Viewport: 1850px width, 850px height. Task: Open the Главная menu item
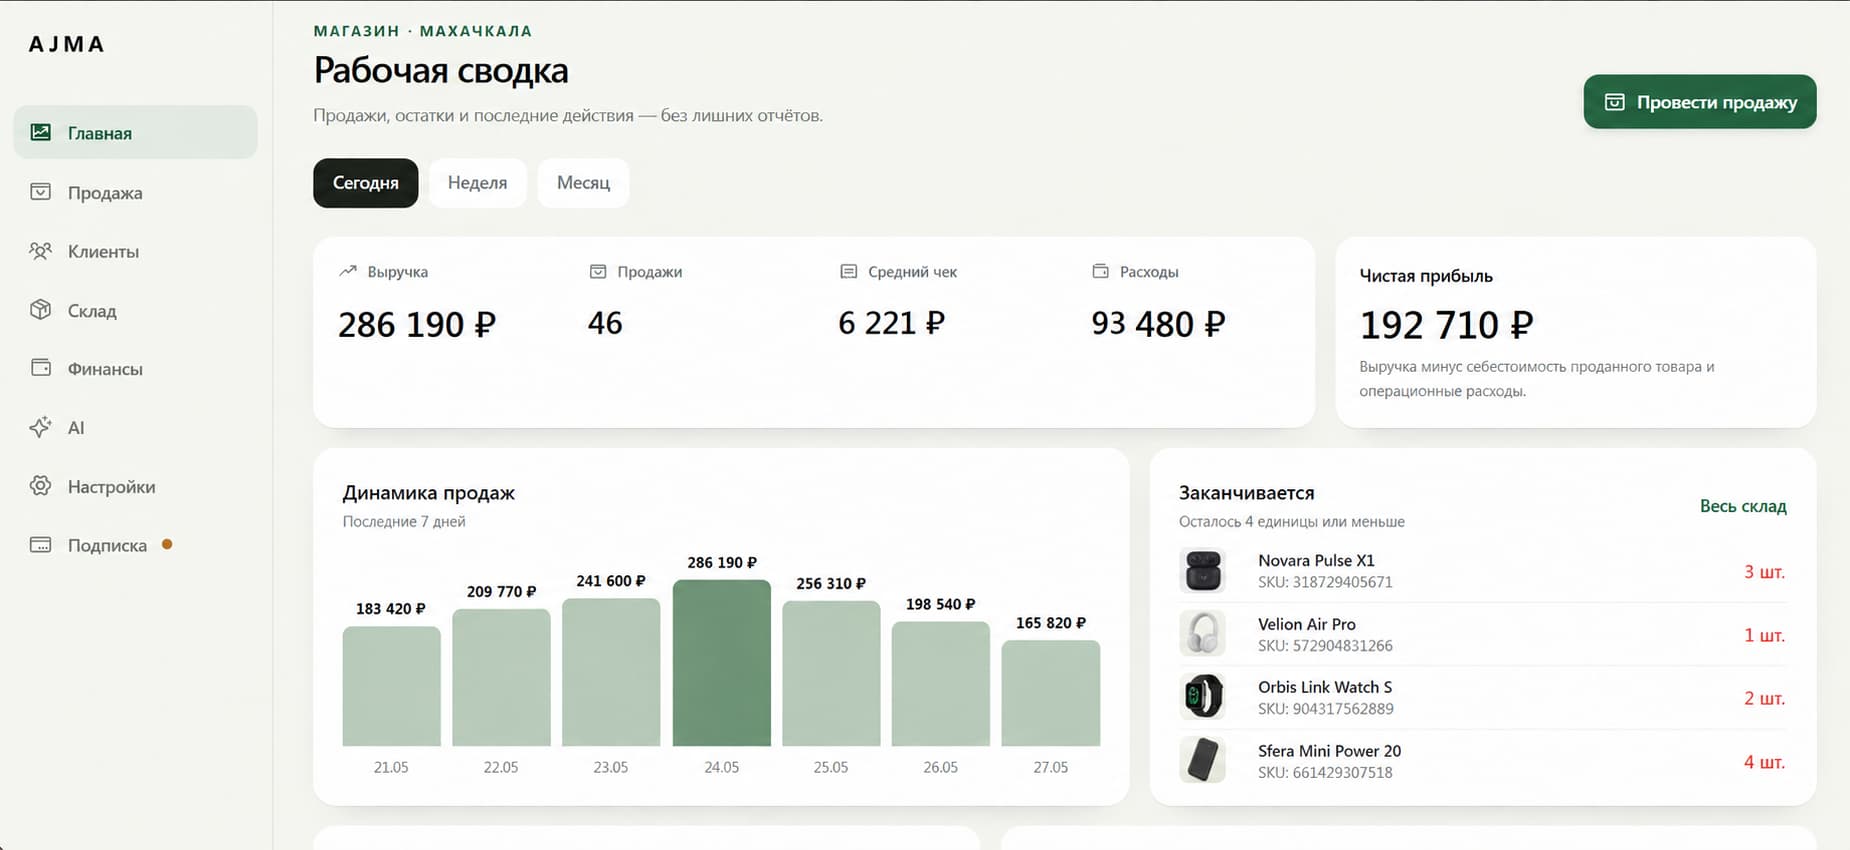coord(135,132)
